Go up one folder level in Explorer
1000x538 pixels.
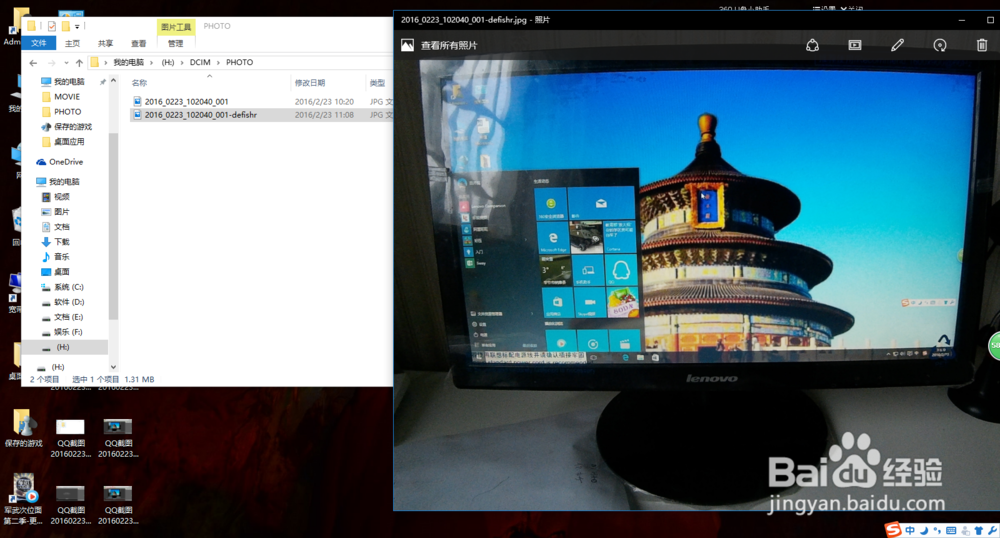79,62
